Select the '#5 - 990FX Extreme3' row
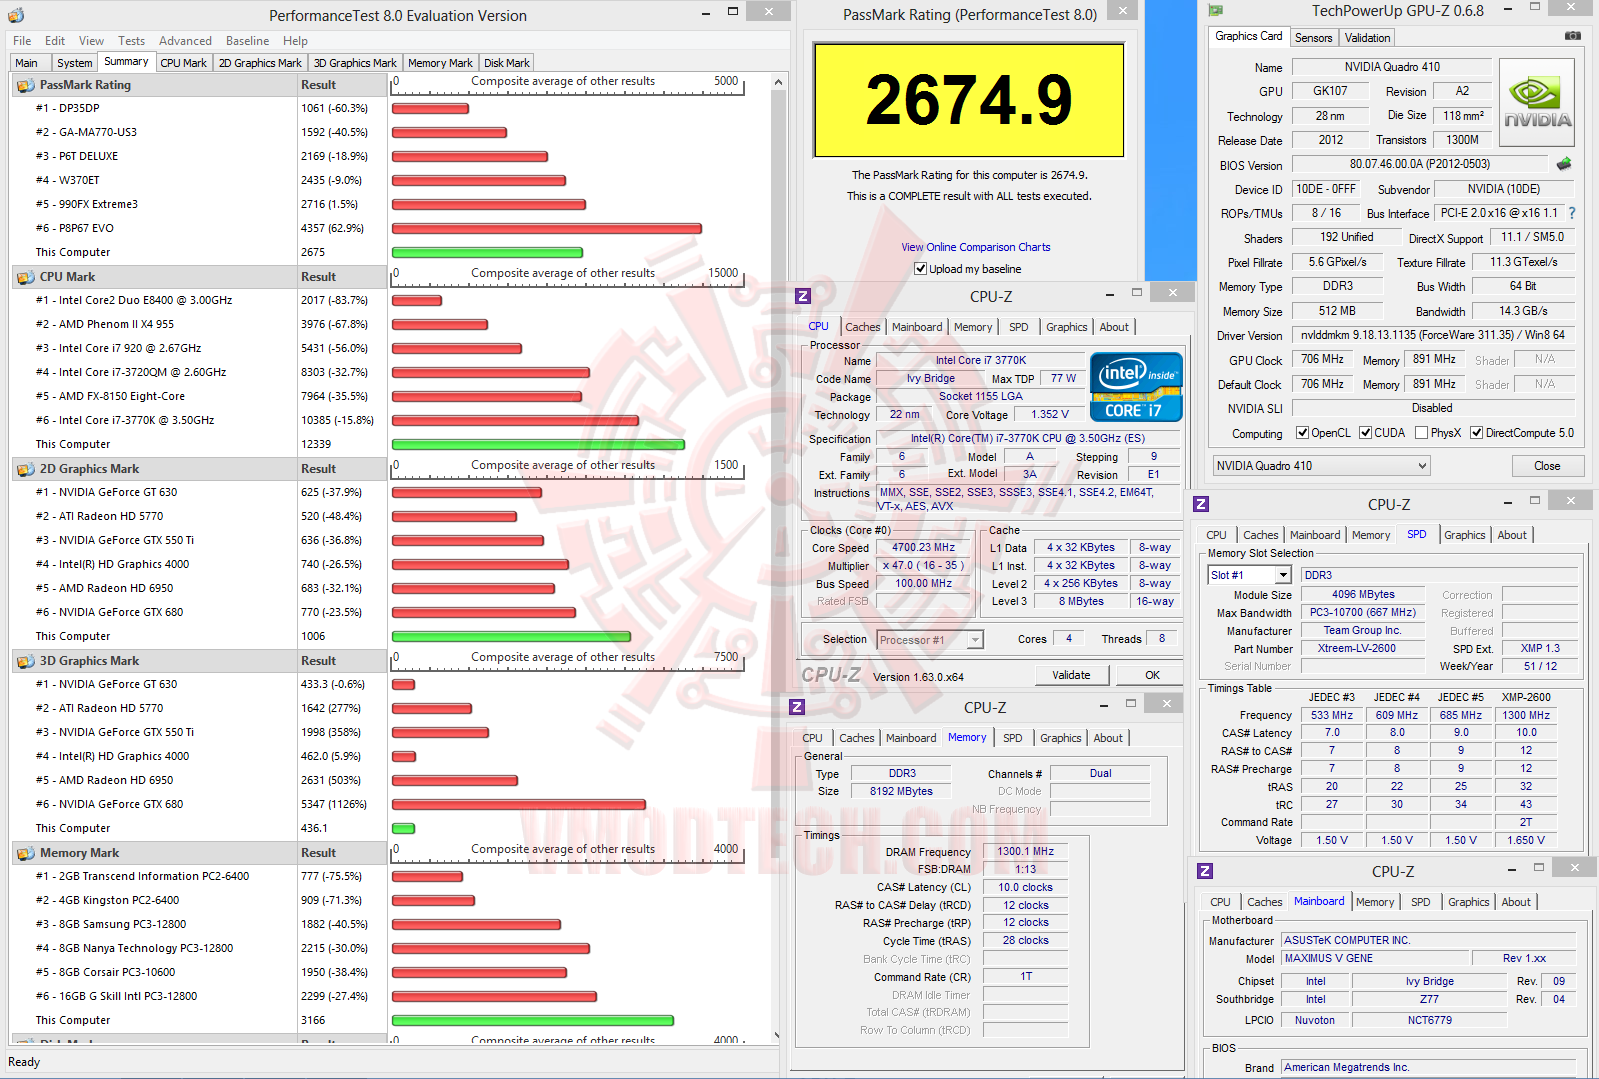 tap(198, 204)
